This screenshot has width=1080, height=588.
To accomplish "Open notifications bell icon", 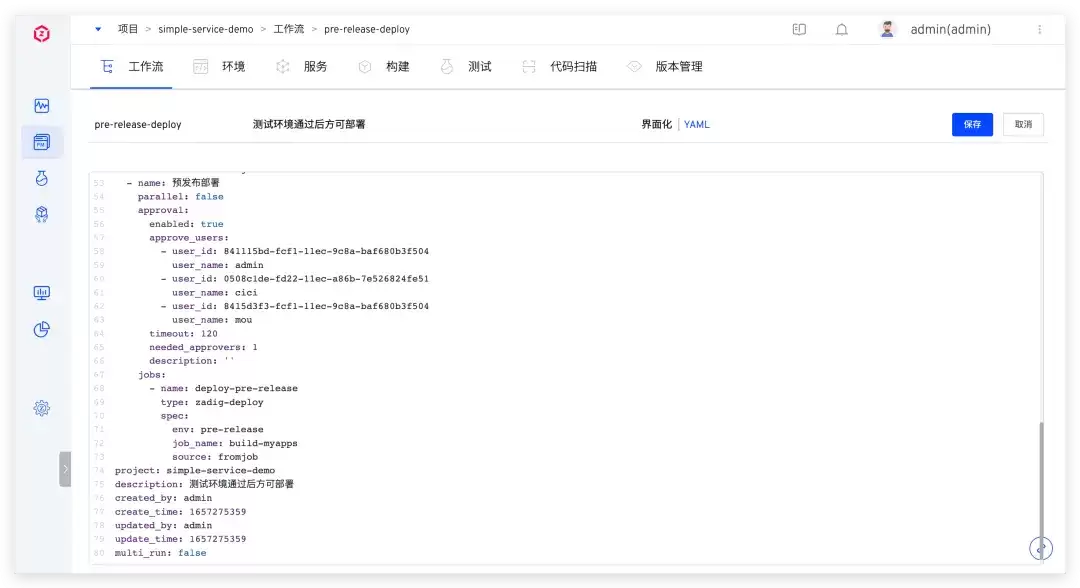I will 842,29.
